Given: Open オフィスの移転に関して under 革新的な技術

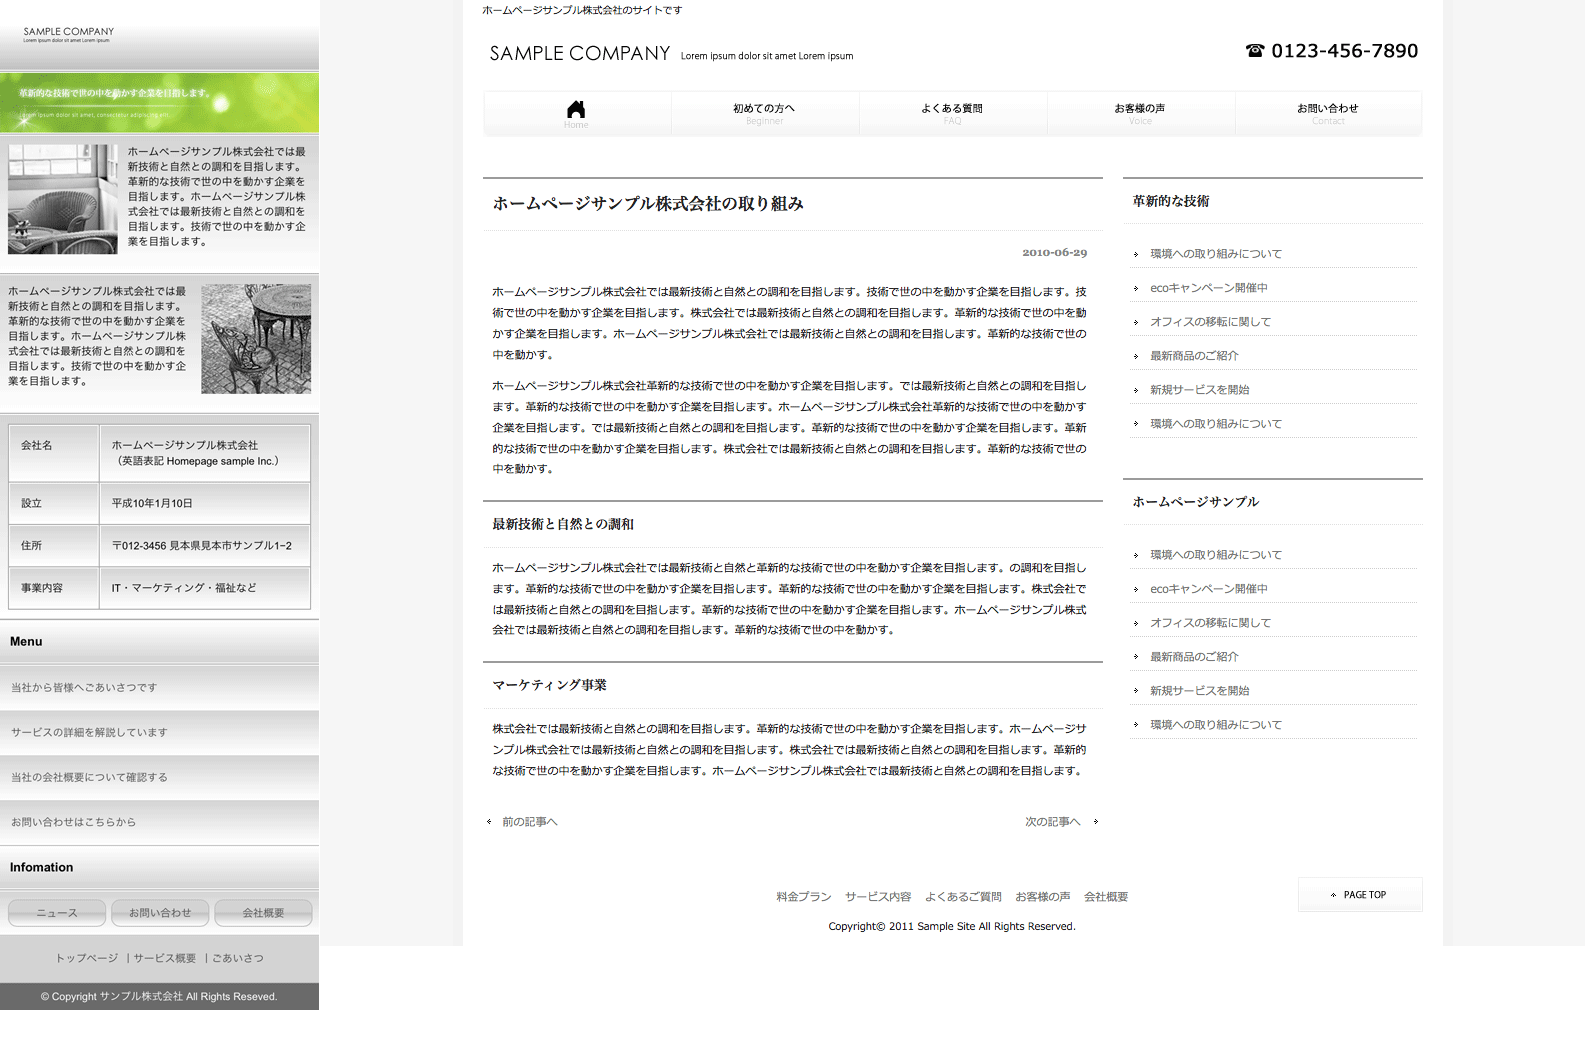Looking at the screenshot, I should click(1210, 322).
